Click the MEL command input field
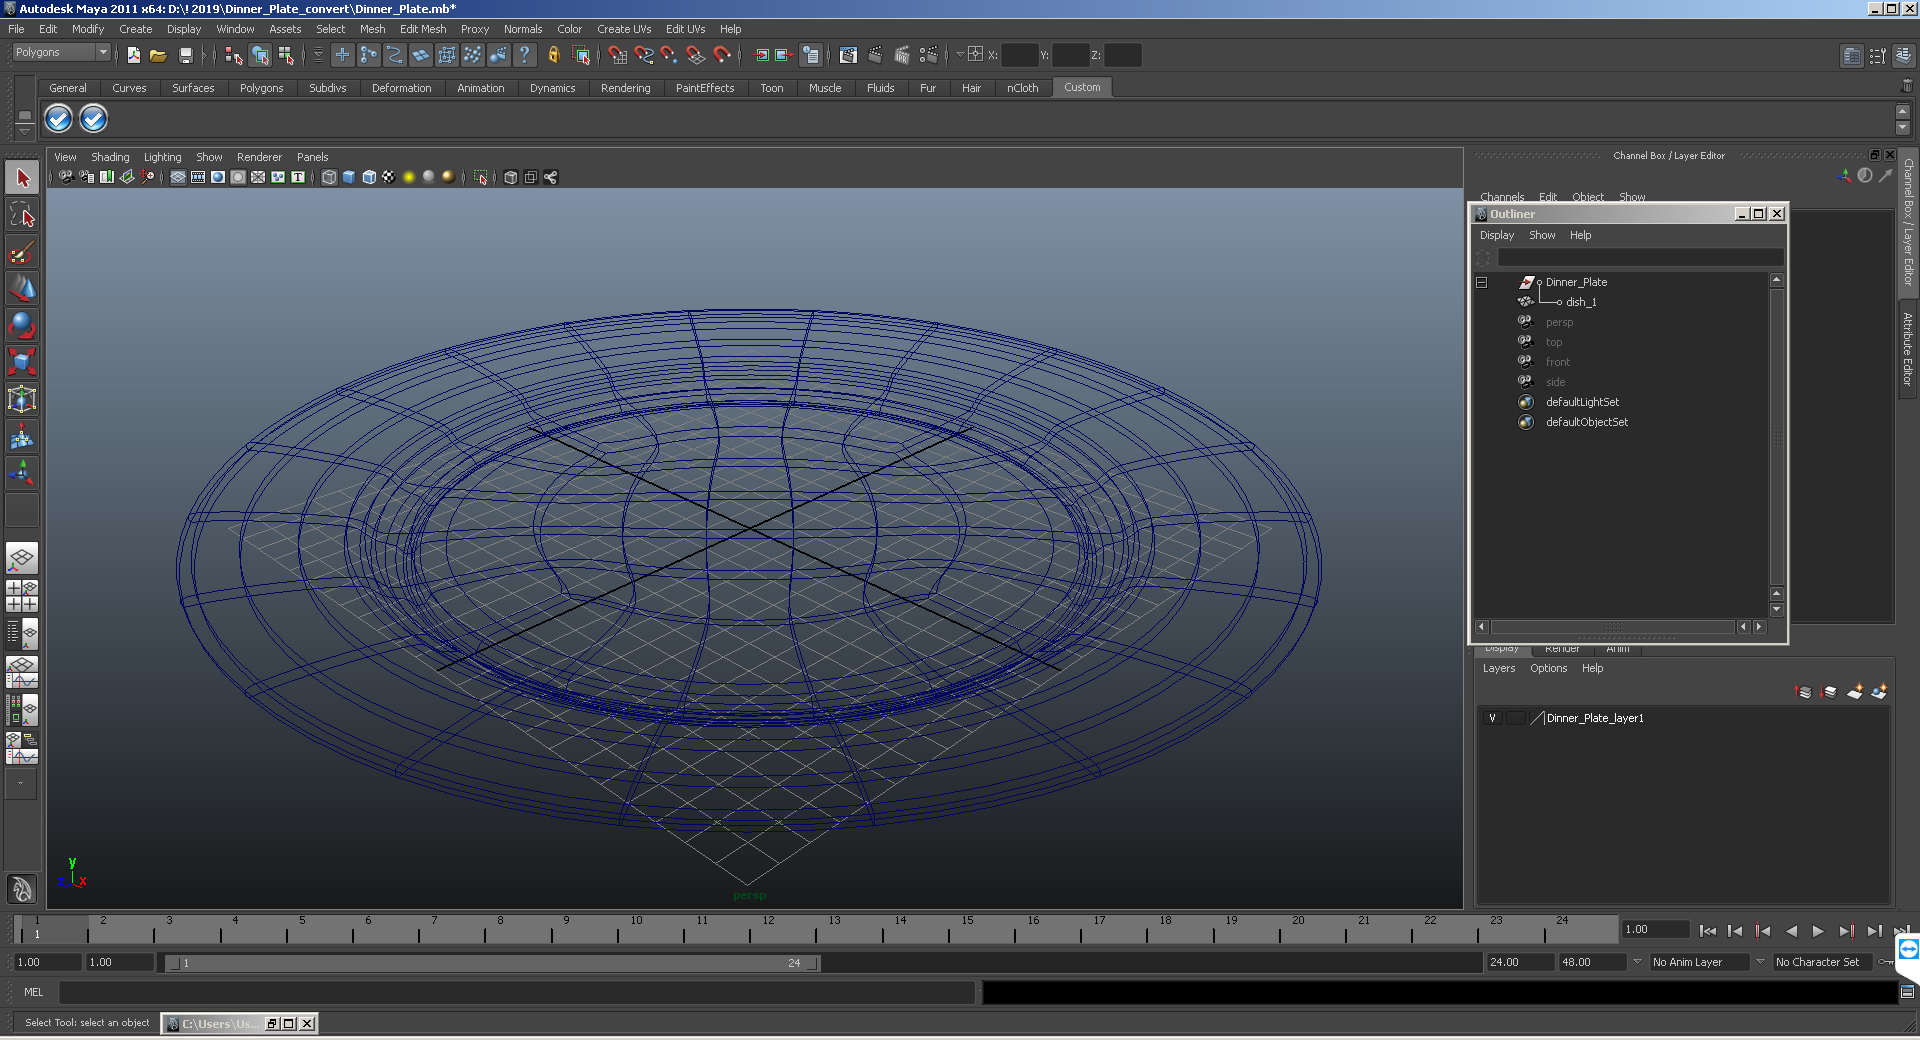The width and height of the screenshot is (1920, 1040). point(516,992)
